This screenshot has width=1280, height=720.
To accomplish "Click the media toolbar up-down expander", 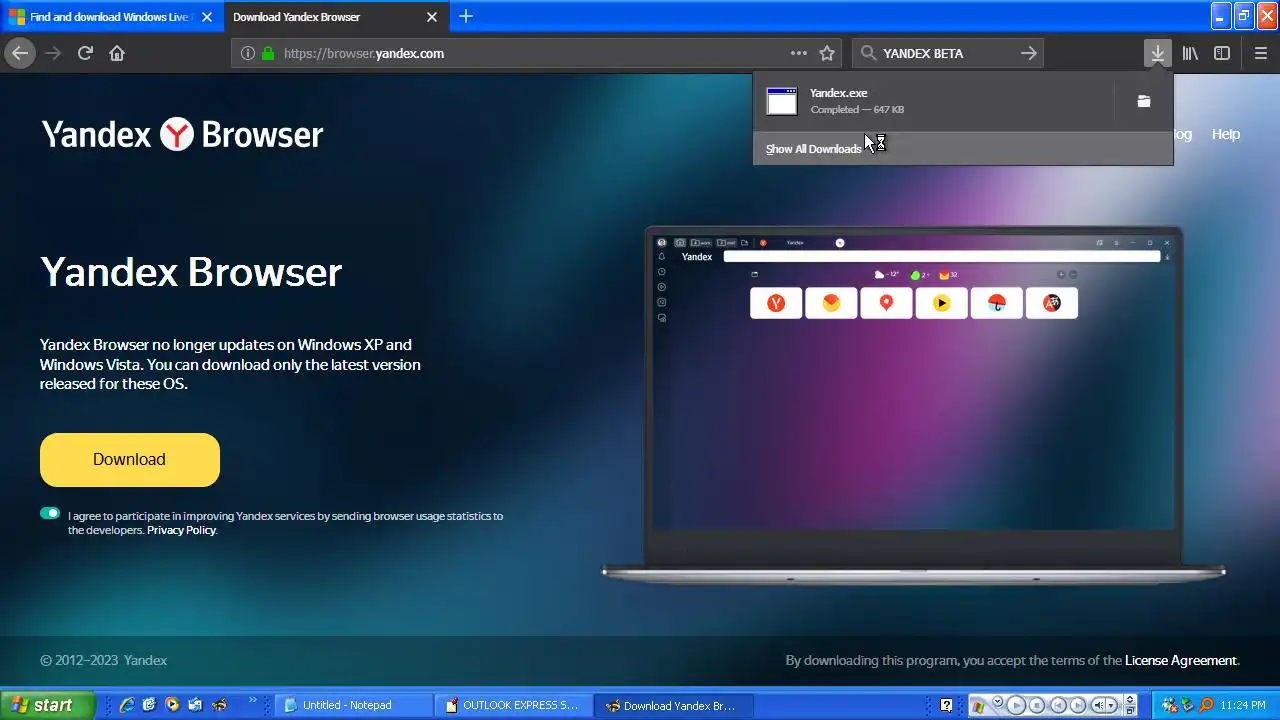I will [x=1130, y=699].
